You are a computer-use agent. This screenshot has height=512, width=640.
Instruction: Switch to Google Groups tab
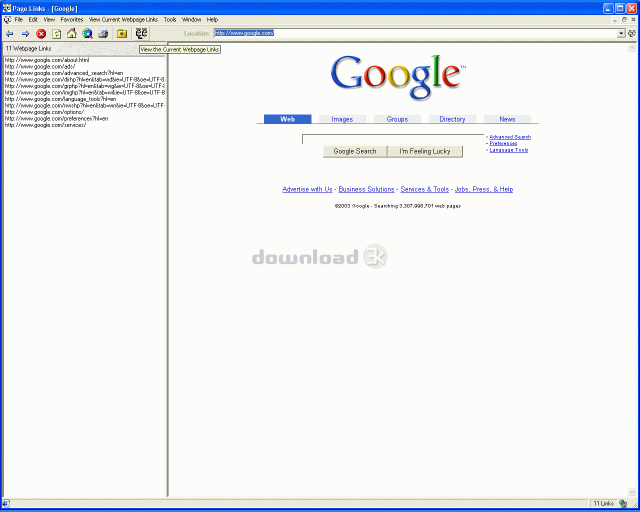coord(397,119)
